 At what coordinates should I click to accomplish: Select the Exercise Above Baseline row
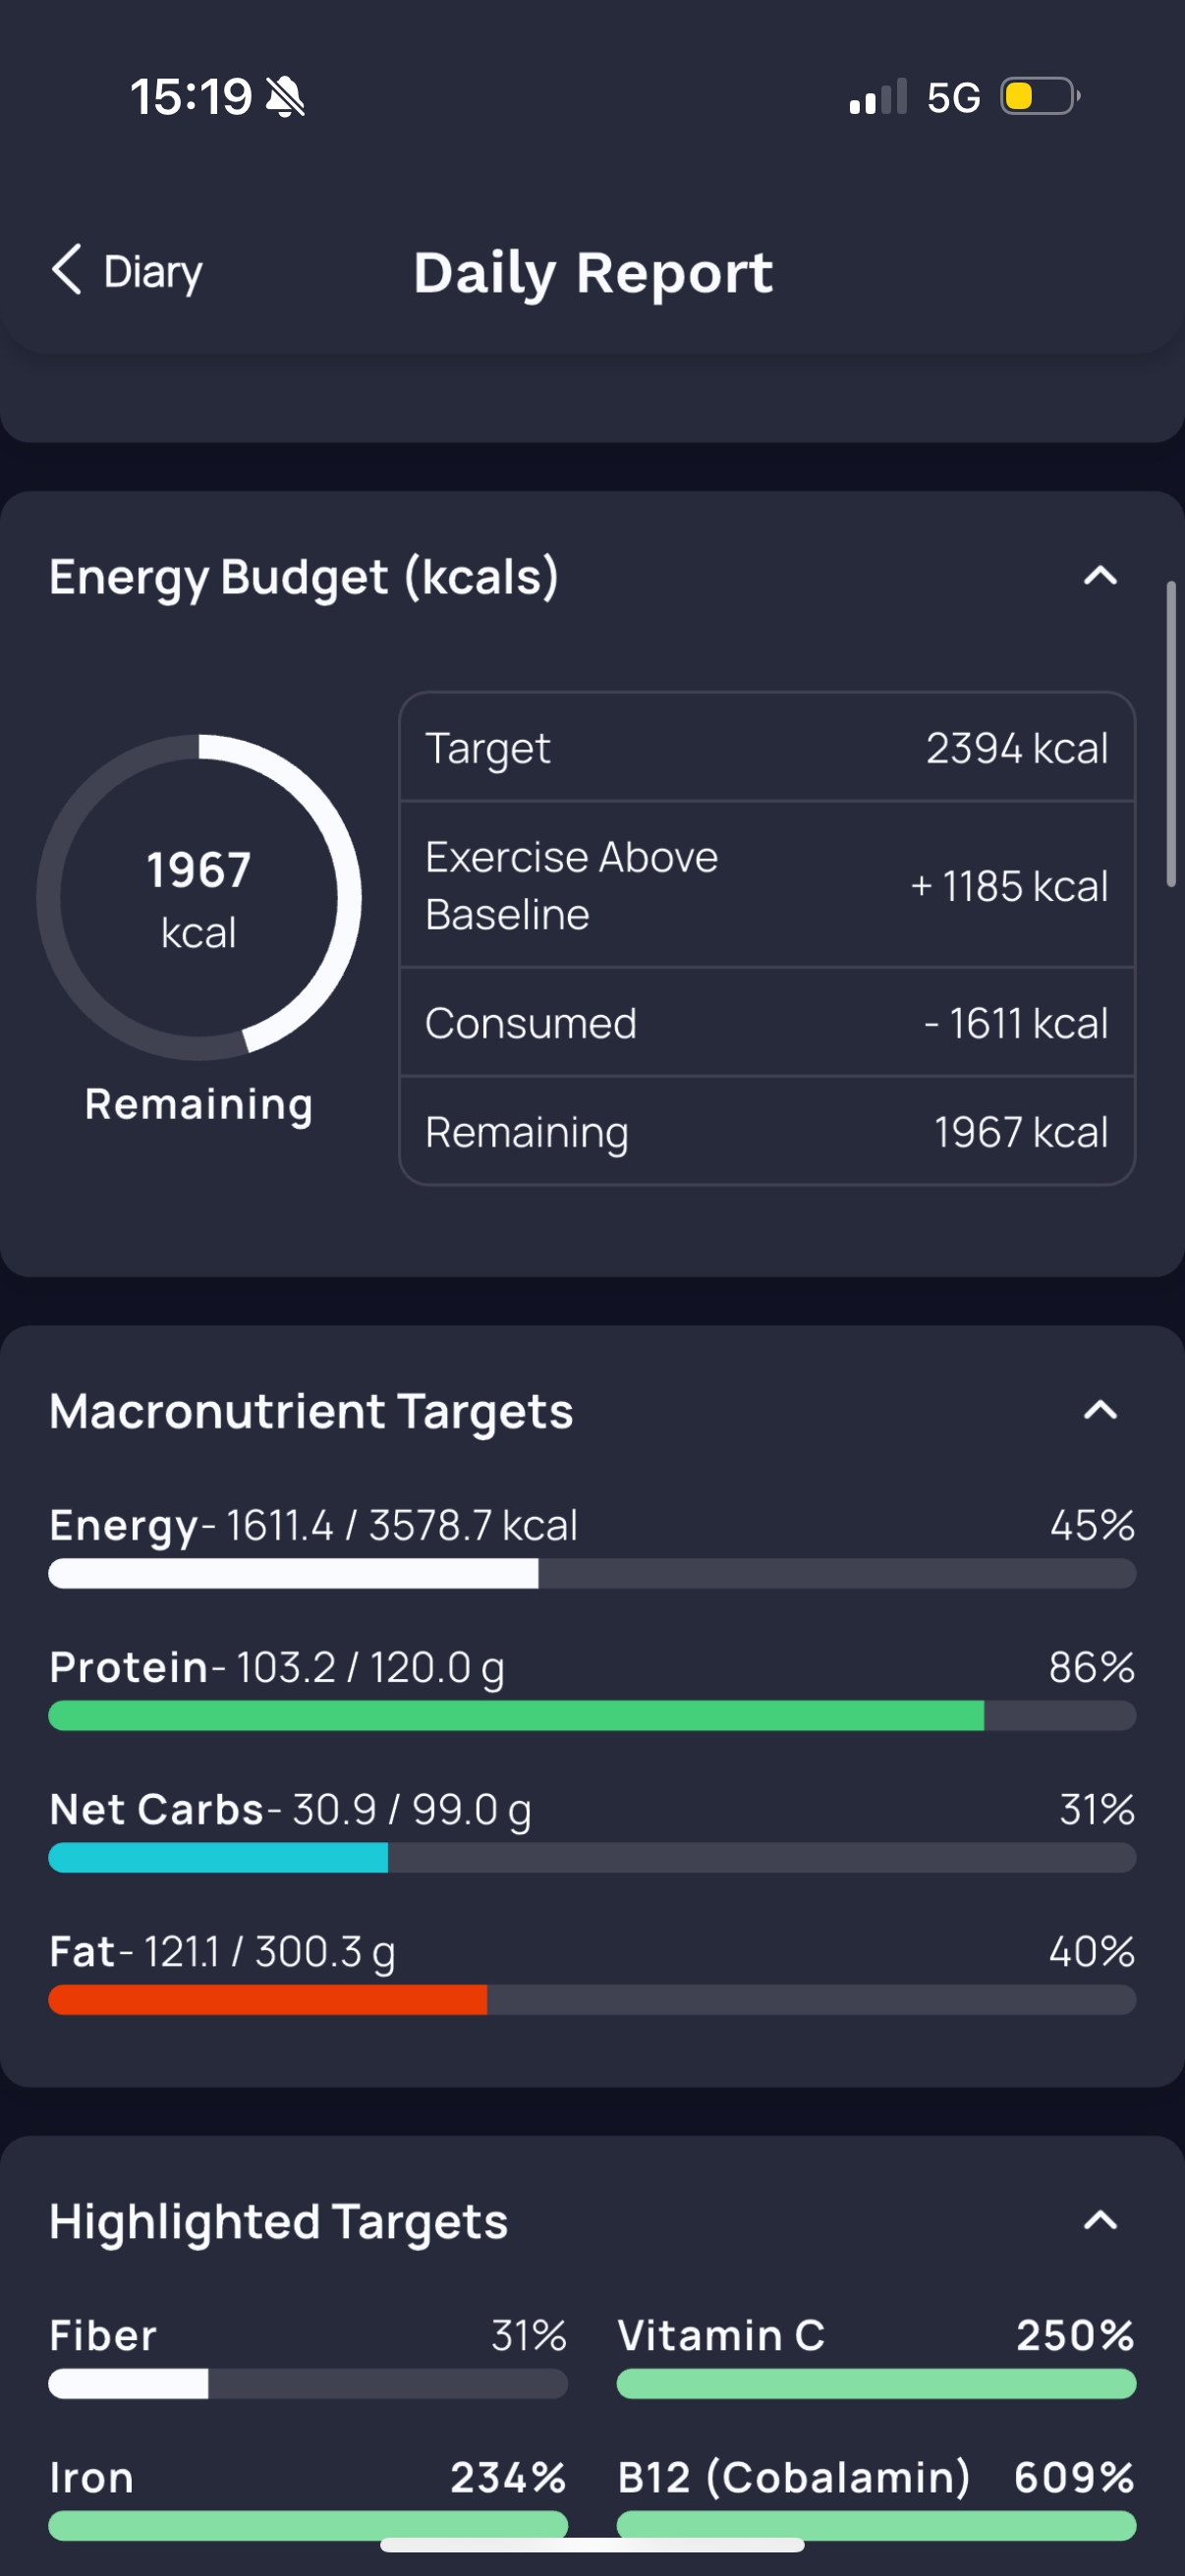766,885
